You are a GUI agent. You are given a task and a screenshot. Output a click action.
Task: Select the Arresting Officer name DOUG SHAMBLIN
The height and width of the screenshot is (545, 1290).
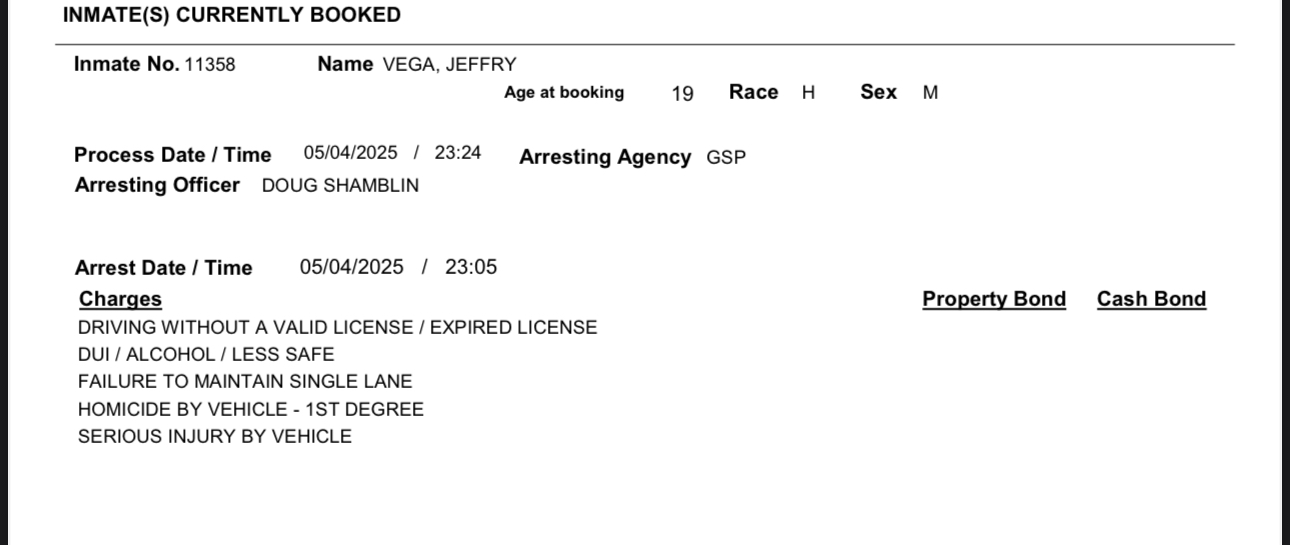(x=340, y=186)
